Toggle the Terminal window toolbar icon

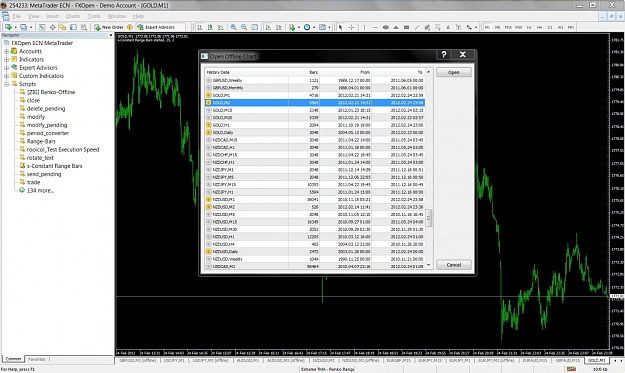pyautogui.click(x=73, y=27)
